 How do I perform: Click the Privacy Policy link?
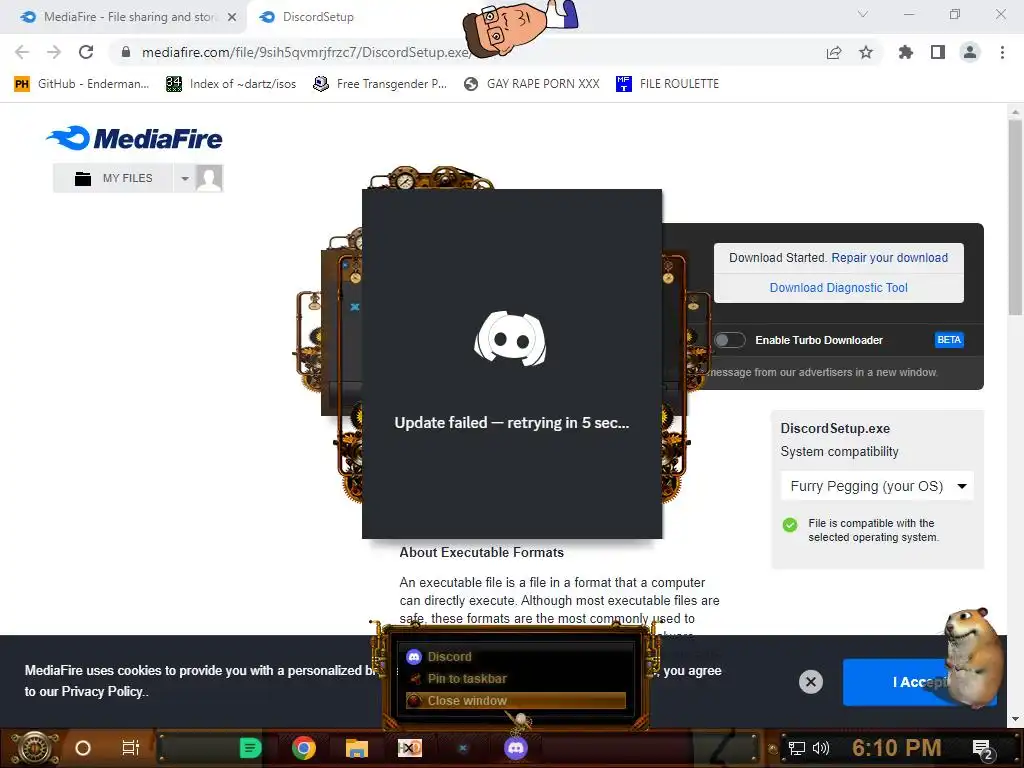(102, 692)
